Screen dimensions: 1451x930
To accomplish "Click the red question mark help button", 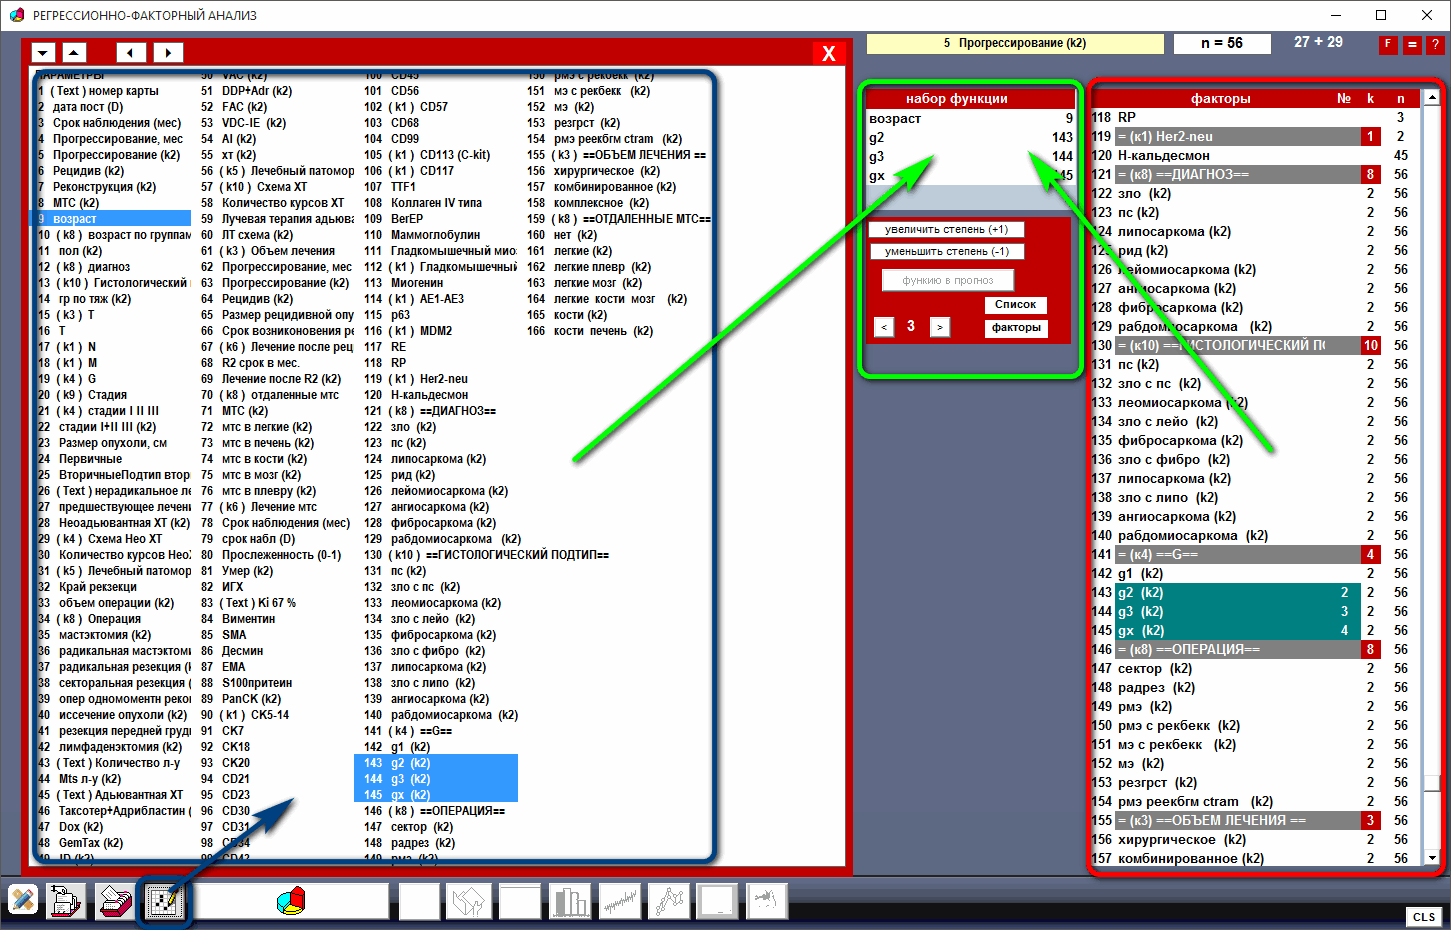I will click(1435, 44).
